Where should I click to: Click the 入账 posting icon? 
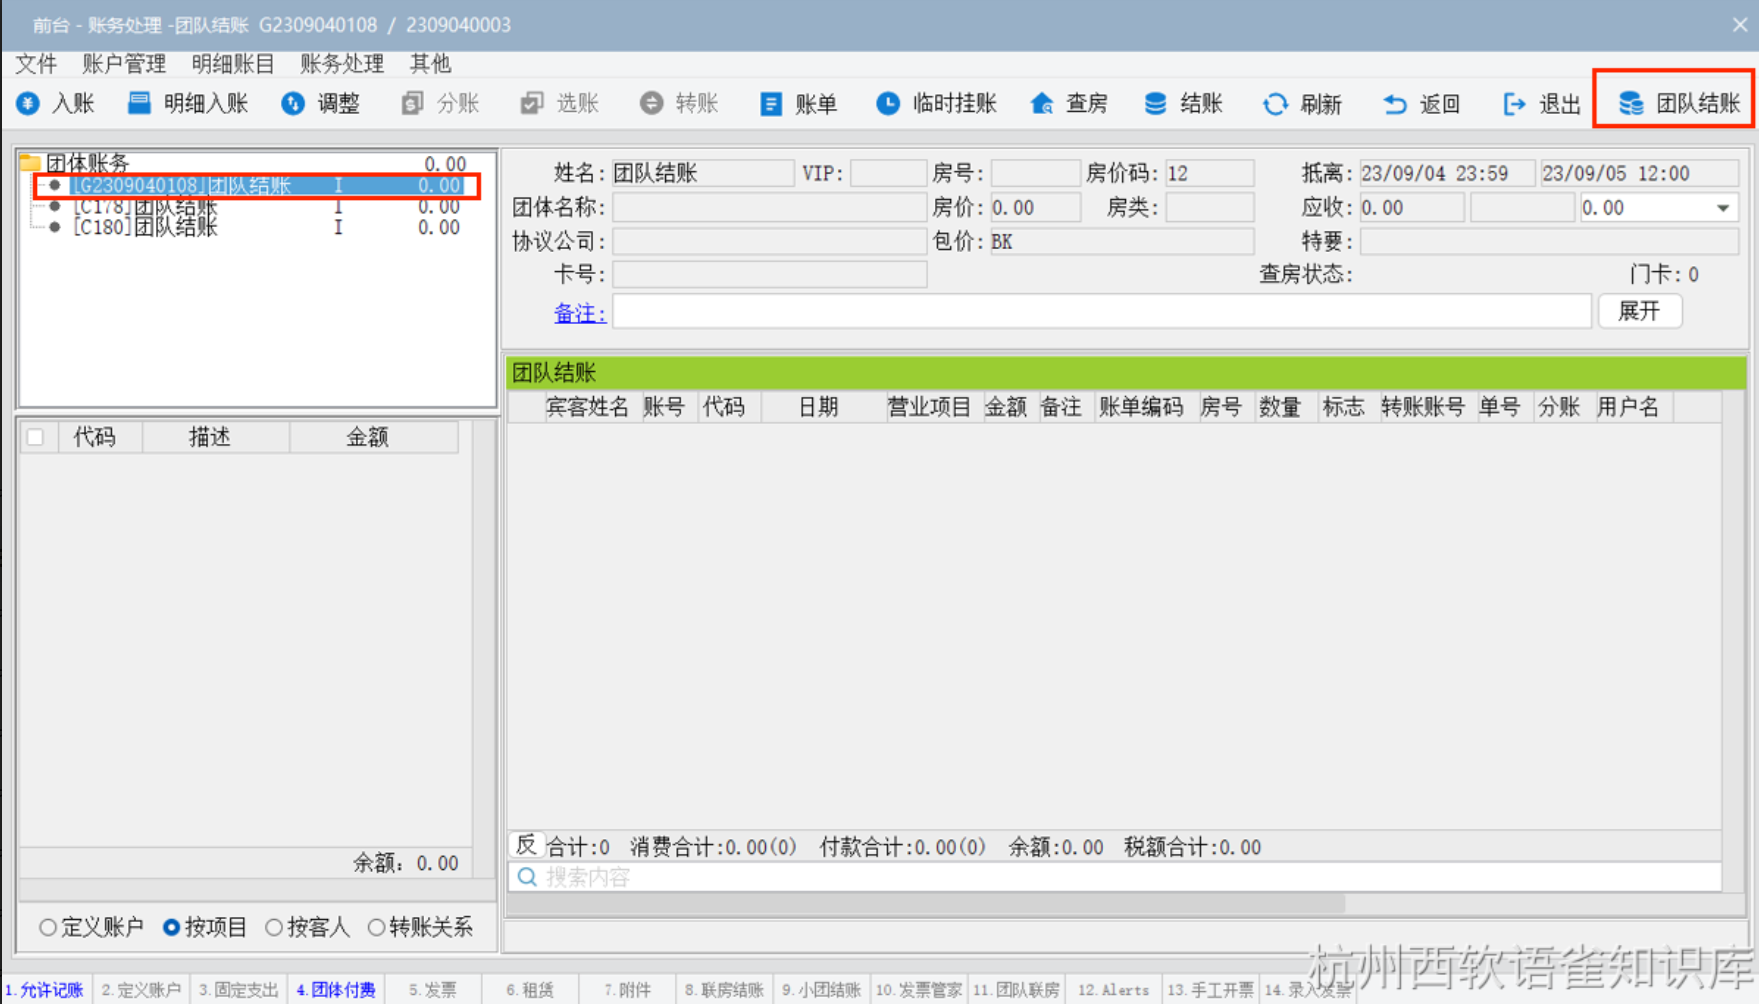pos(29,103)
